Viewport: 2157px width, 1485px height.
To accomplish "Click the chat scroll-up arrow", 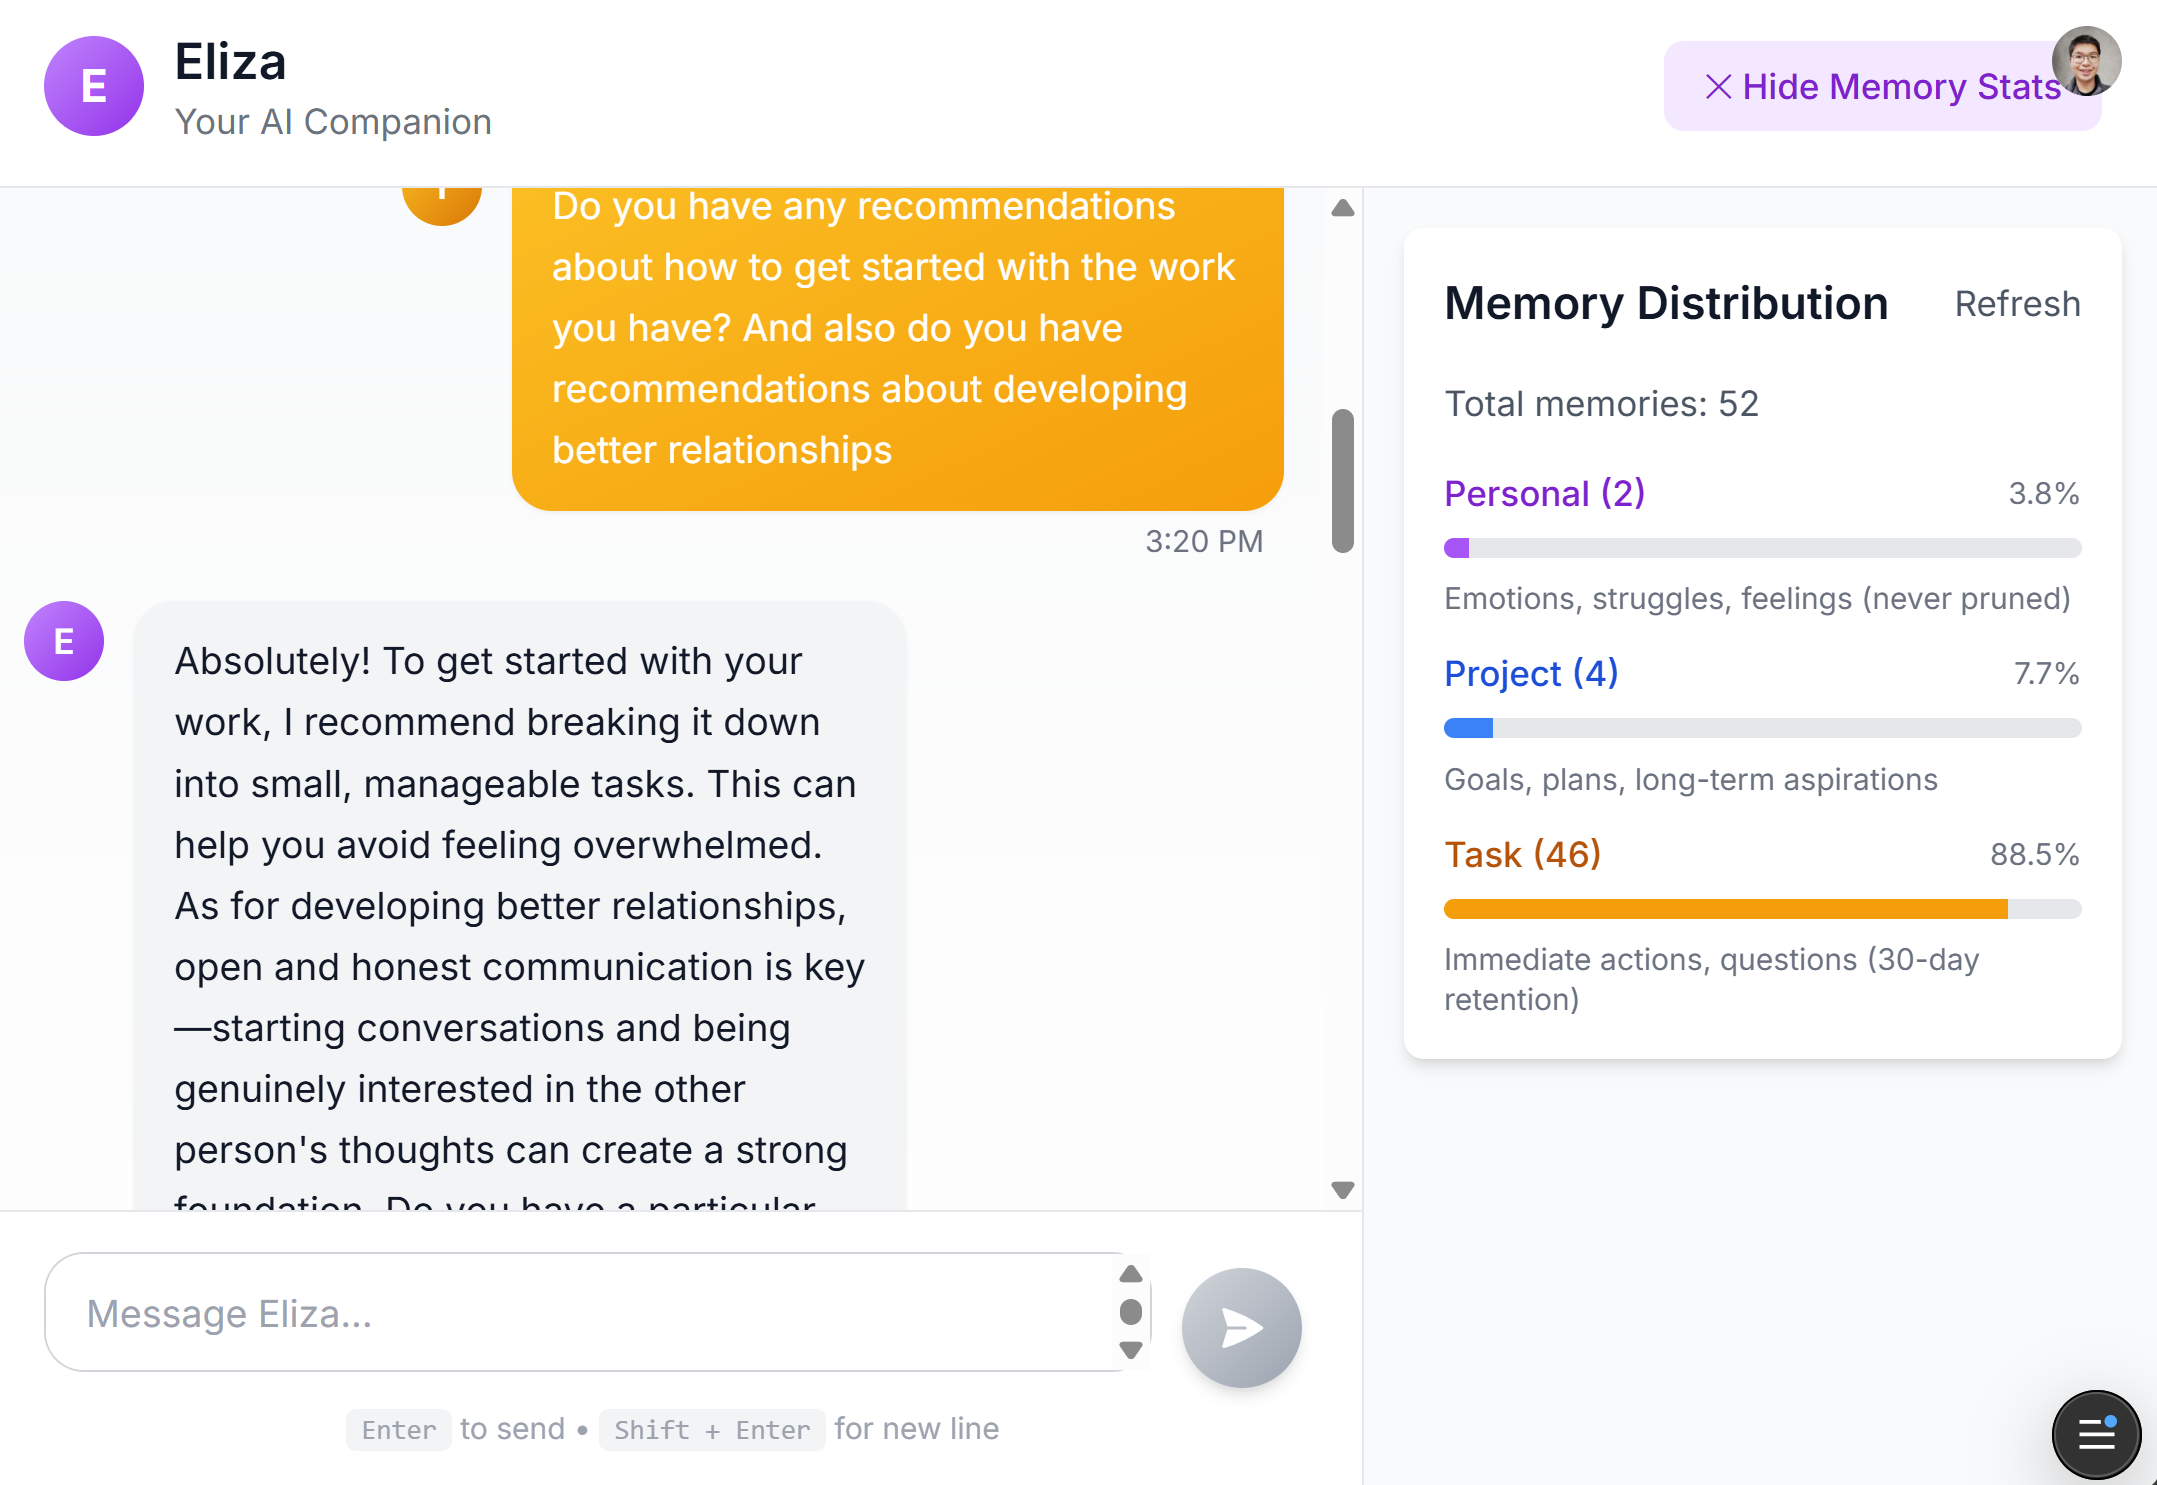I will point(1343,207).
